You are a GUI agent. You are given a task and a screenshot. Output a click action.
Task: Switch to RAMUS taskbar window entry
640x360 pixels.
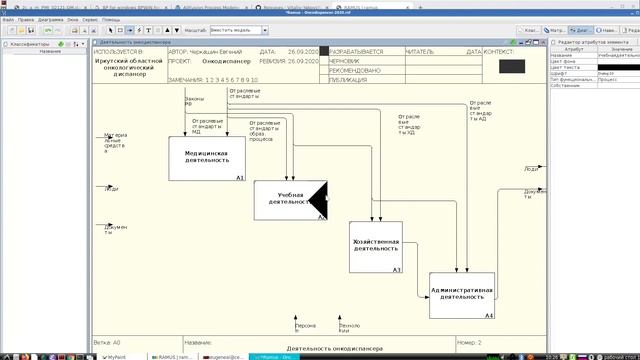[x=173, y=357]
